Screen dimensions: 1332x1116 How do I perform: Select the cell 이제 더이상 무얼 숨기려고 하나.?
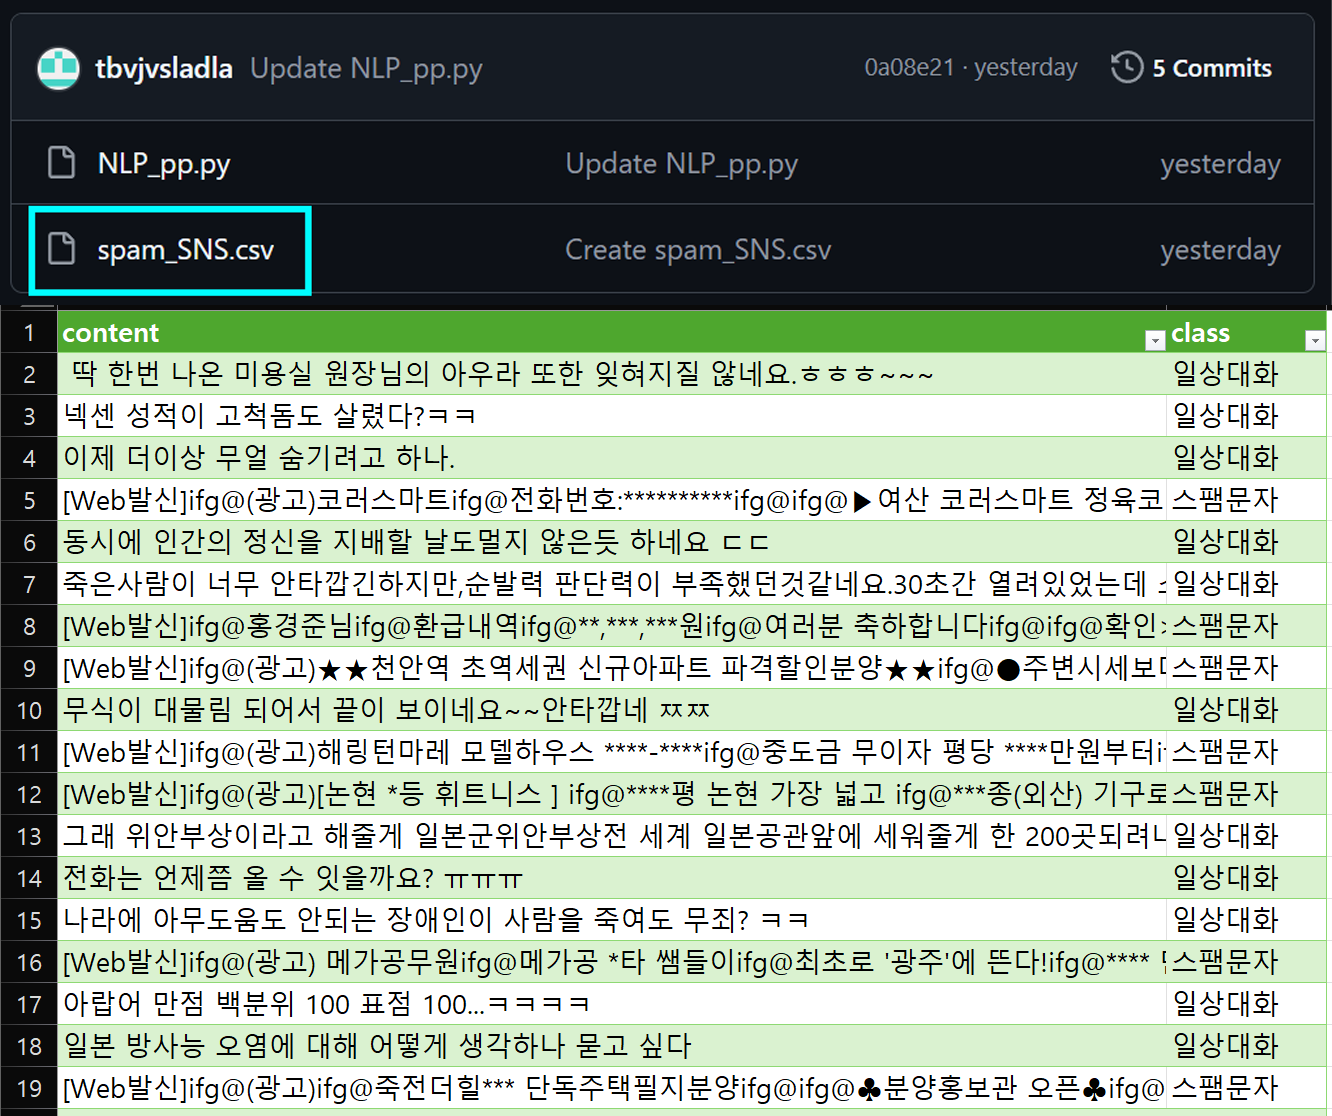click(612, 458)
